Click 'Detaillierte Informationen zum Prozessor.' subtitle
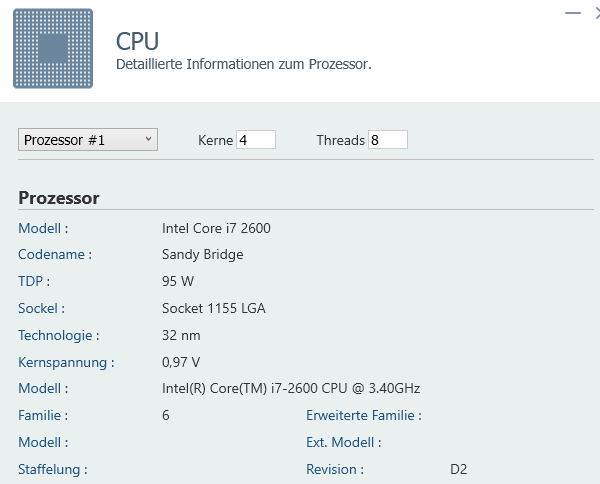 244,64
